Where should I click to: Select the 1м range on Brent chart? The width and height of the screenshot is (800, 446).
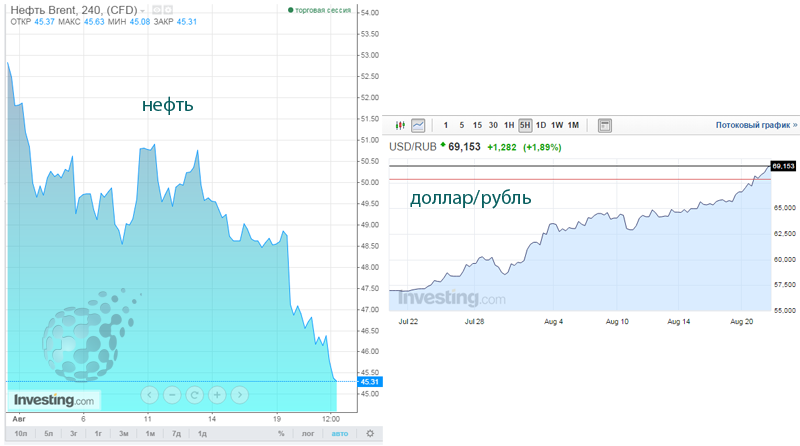[150, 434]
